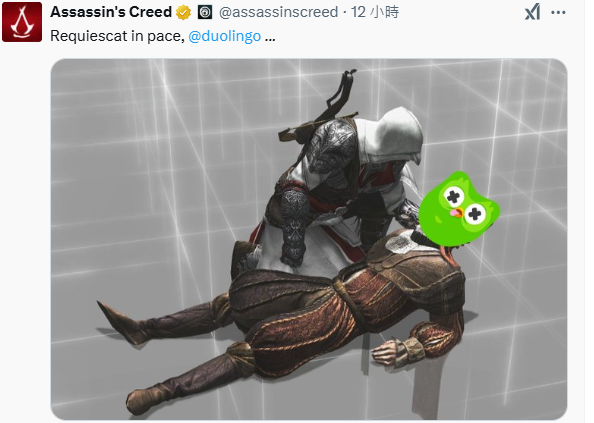Open the Grok explain-post icon
Viewport: 594px width, 423px height.
(x=532, y=12)
